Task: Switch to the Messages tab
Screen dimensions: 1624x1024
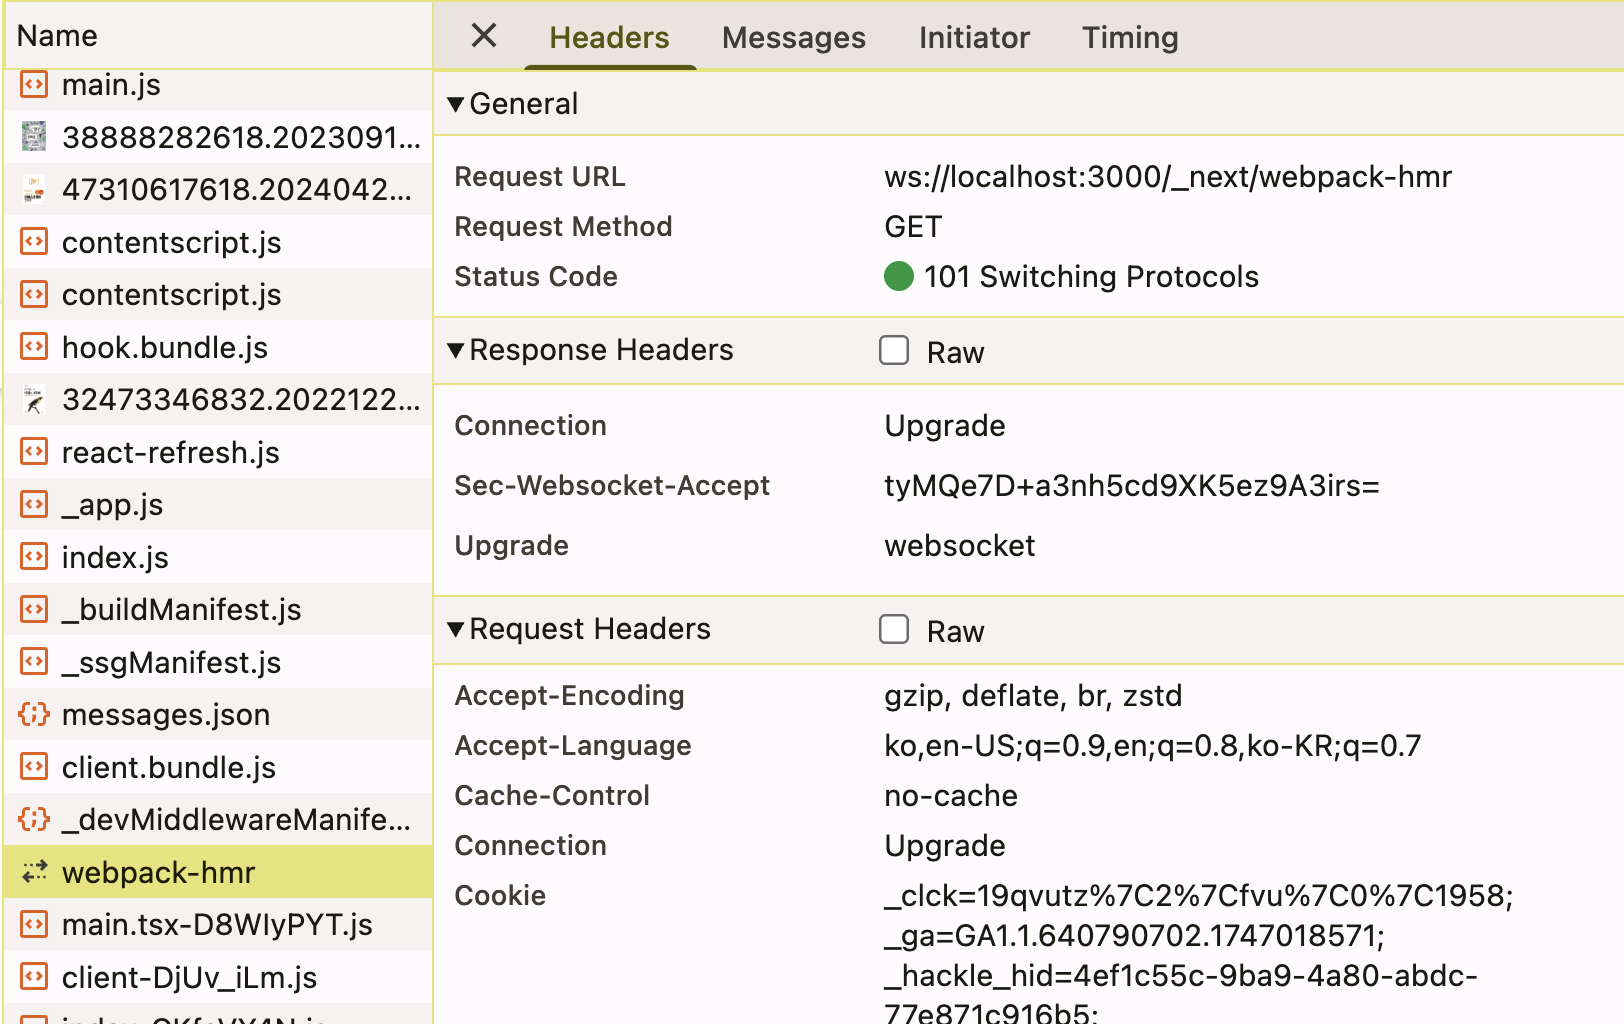Action: pos(793,38)
